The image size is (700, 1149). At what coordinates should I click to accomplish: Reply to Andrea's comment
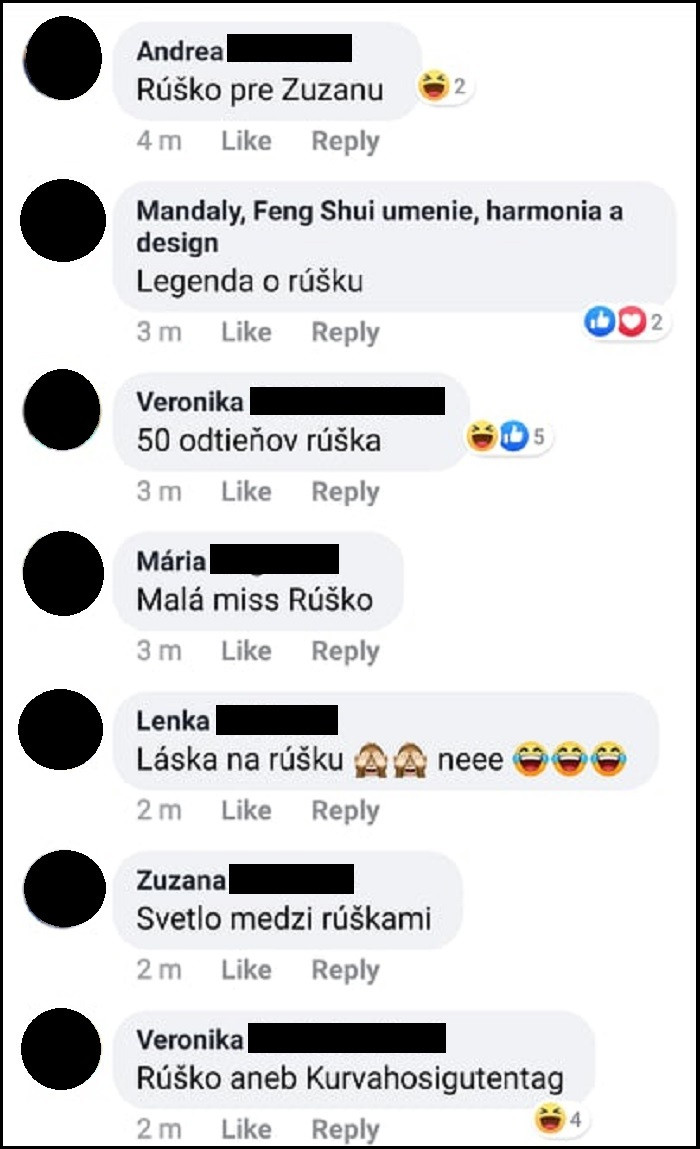(345, 141)
